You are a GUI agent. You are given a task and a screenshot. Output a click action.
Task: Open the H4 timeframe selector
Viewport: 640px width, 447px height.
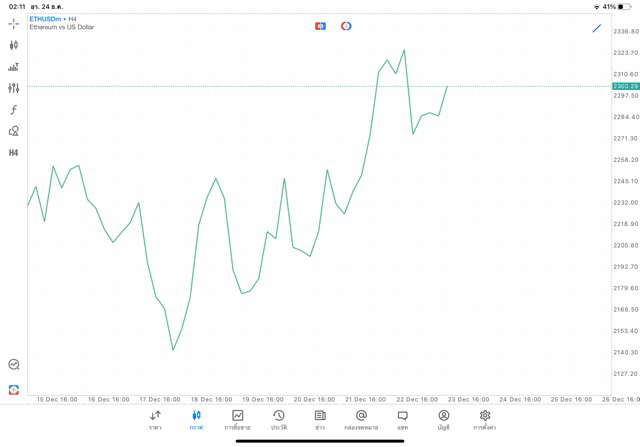point(13,153)
